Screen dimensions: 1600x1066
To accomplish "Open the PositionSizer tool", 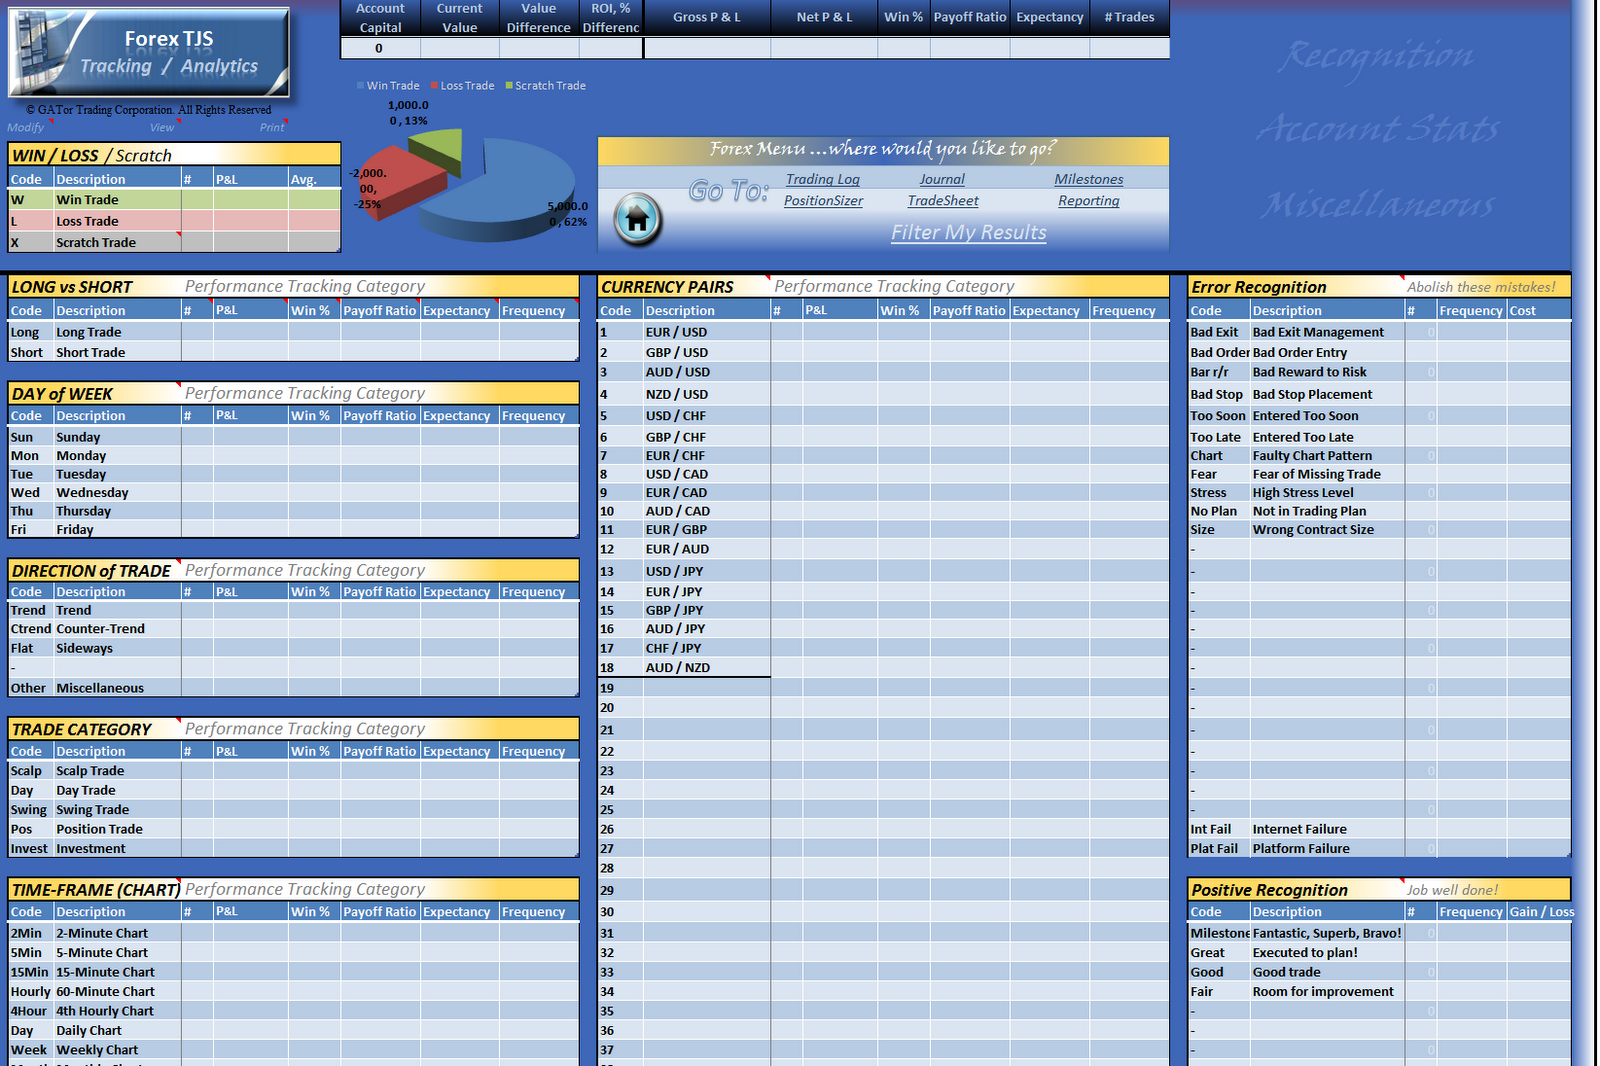I will coord(822,201).
